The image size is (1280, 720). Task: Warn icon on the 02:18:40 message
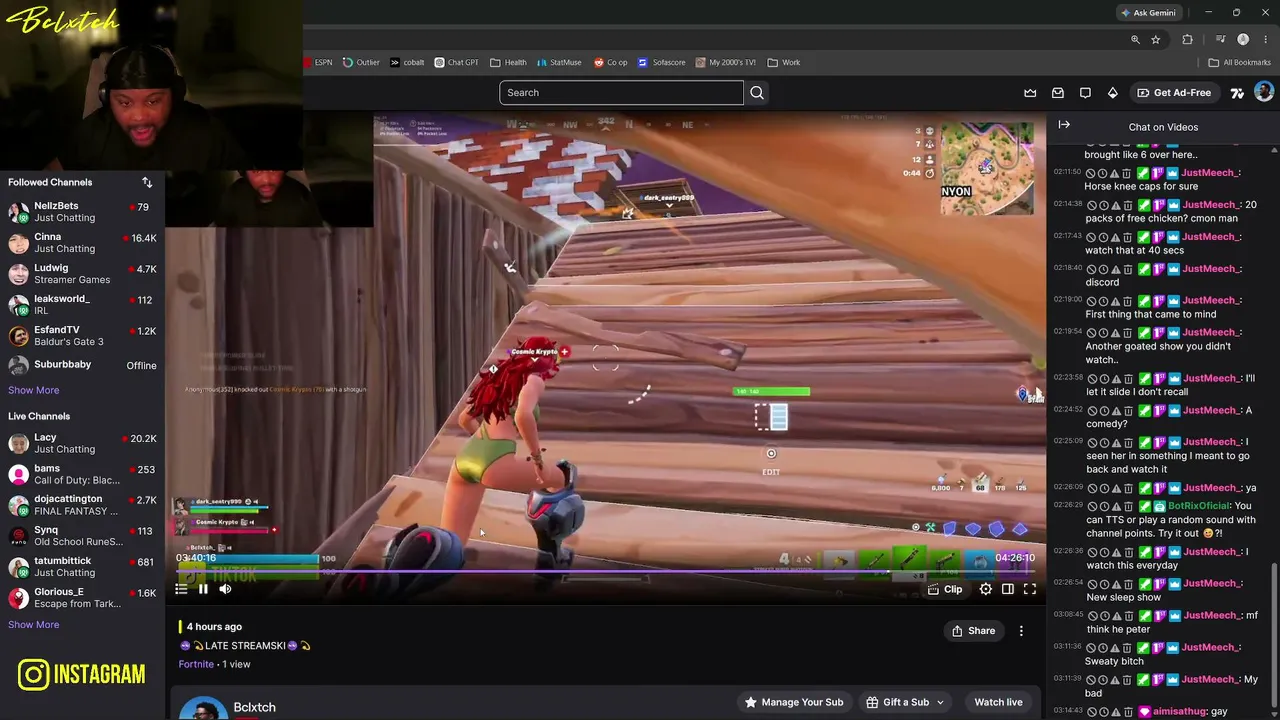pyautogui.click(x=1116, y=269)
